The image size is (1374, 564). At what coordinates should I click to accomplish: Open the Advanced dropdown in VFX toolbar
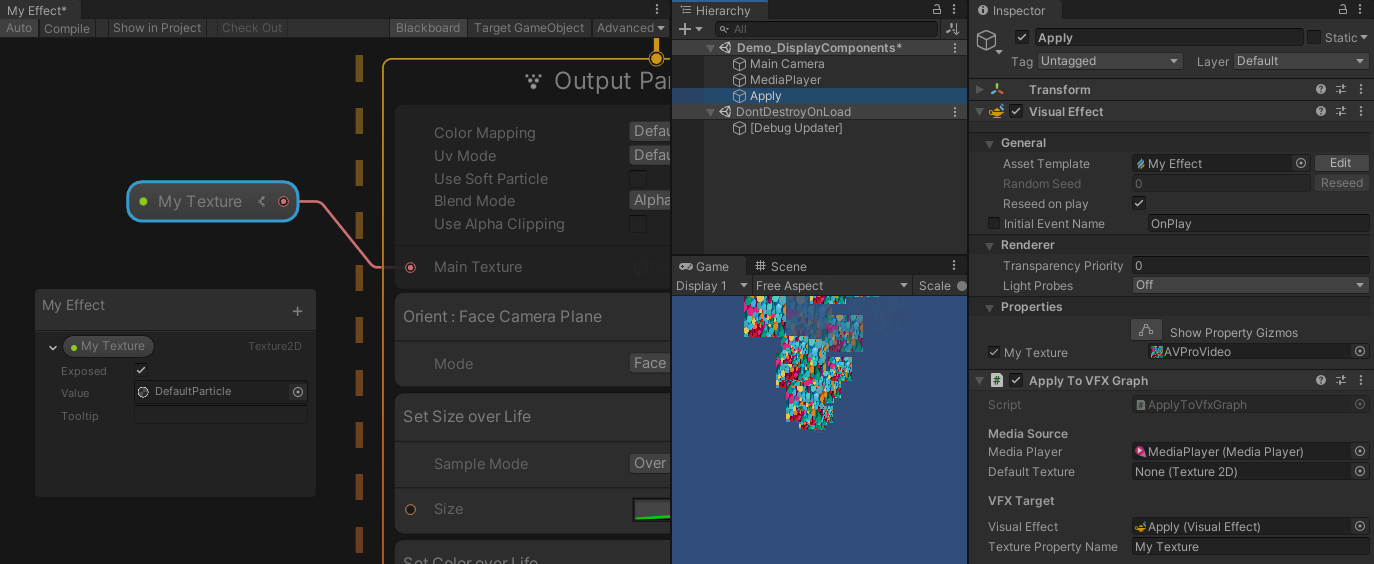[x=631, y=28]
